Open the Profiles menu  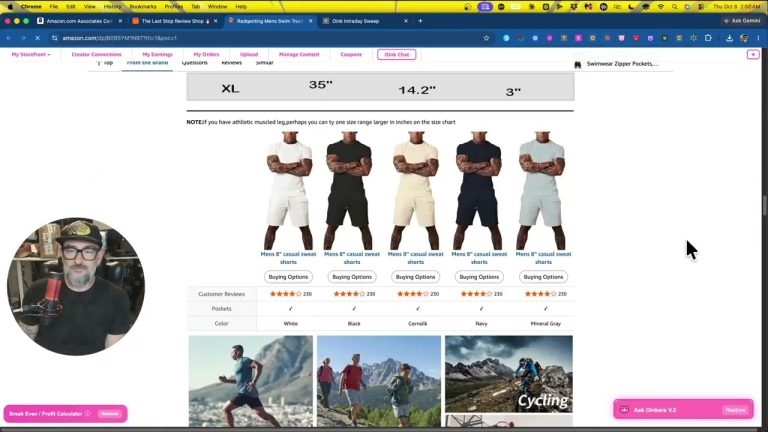(x=173, y=7)
